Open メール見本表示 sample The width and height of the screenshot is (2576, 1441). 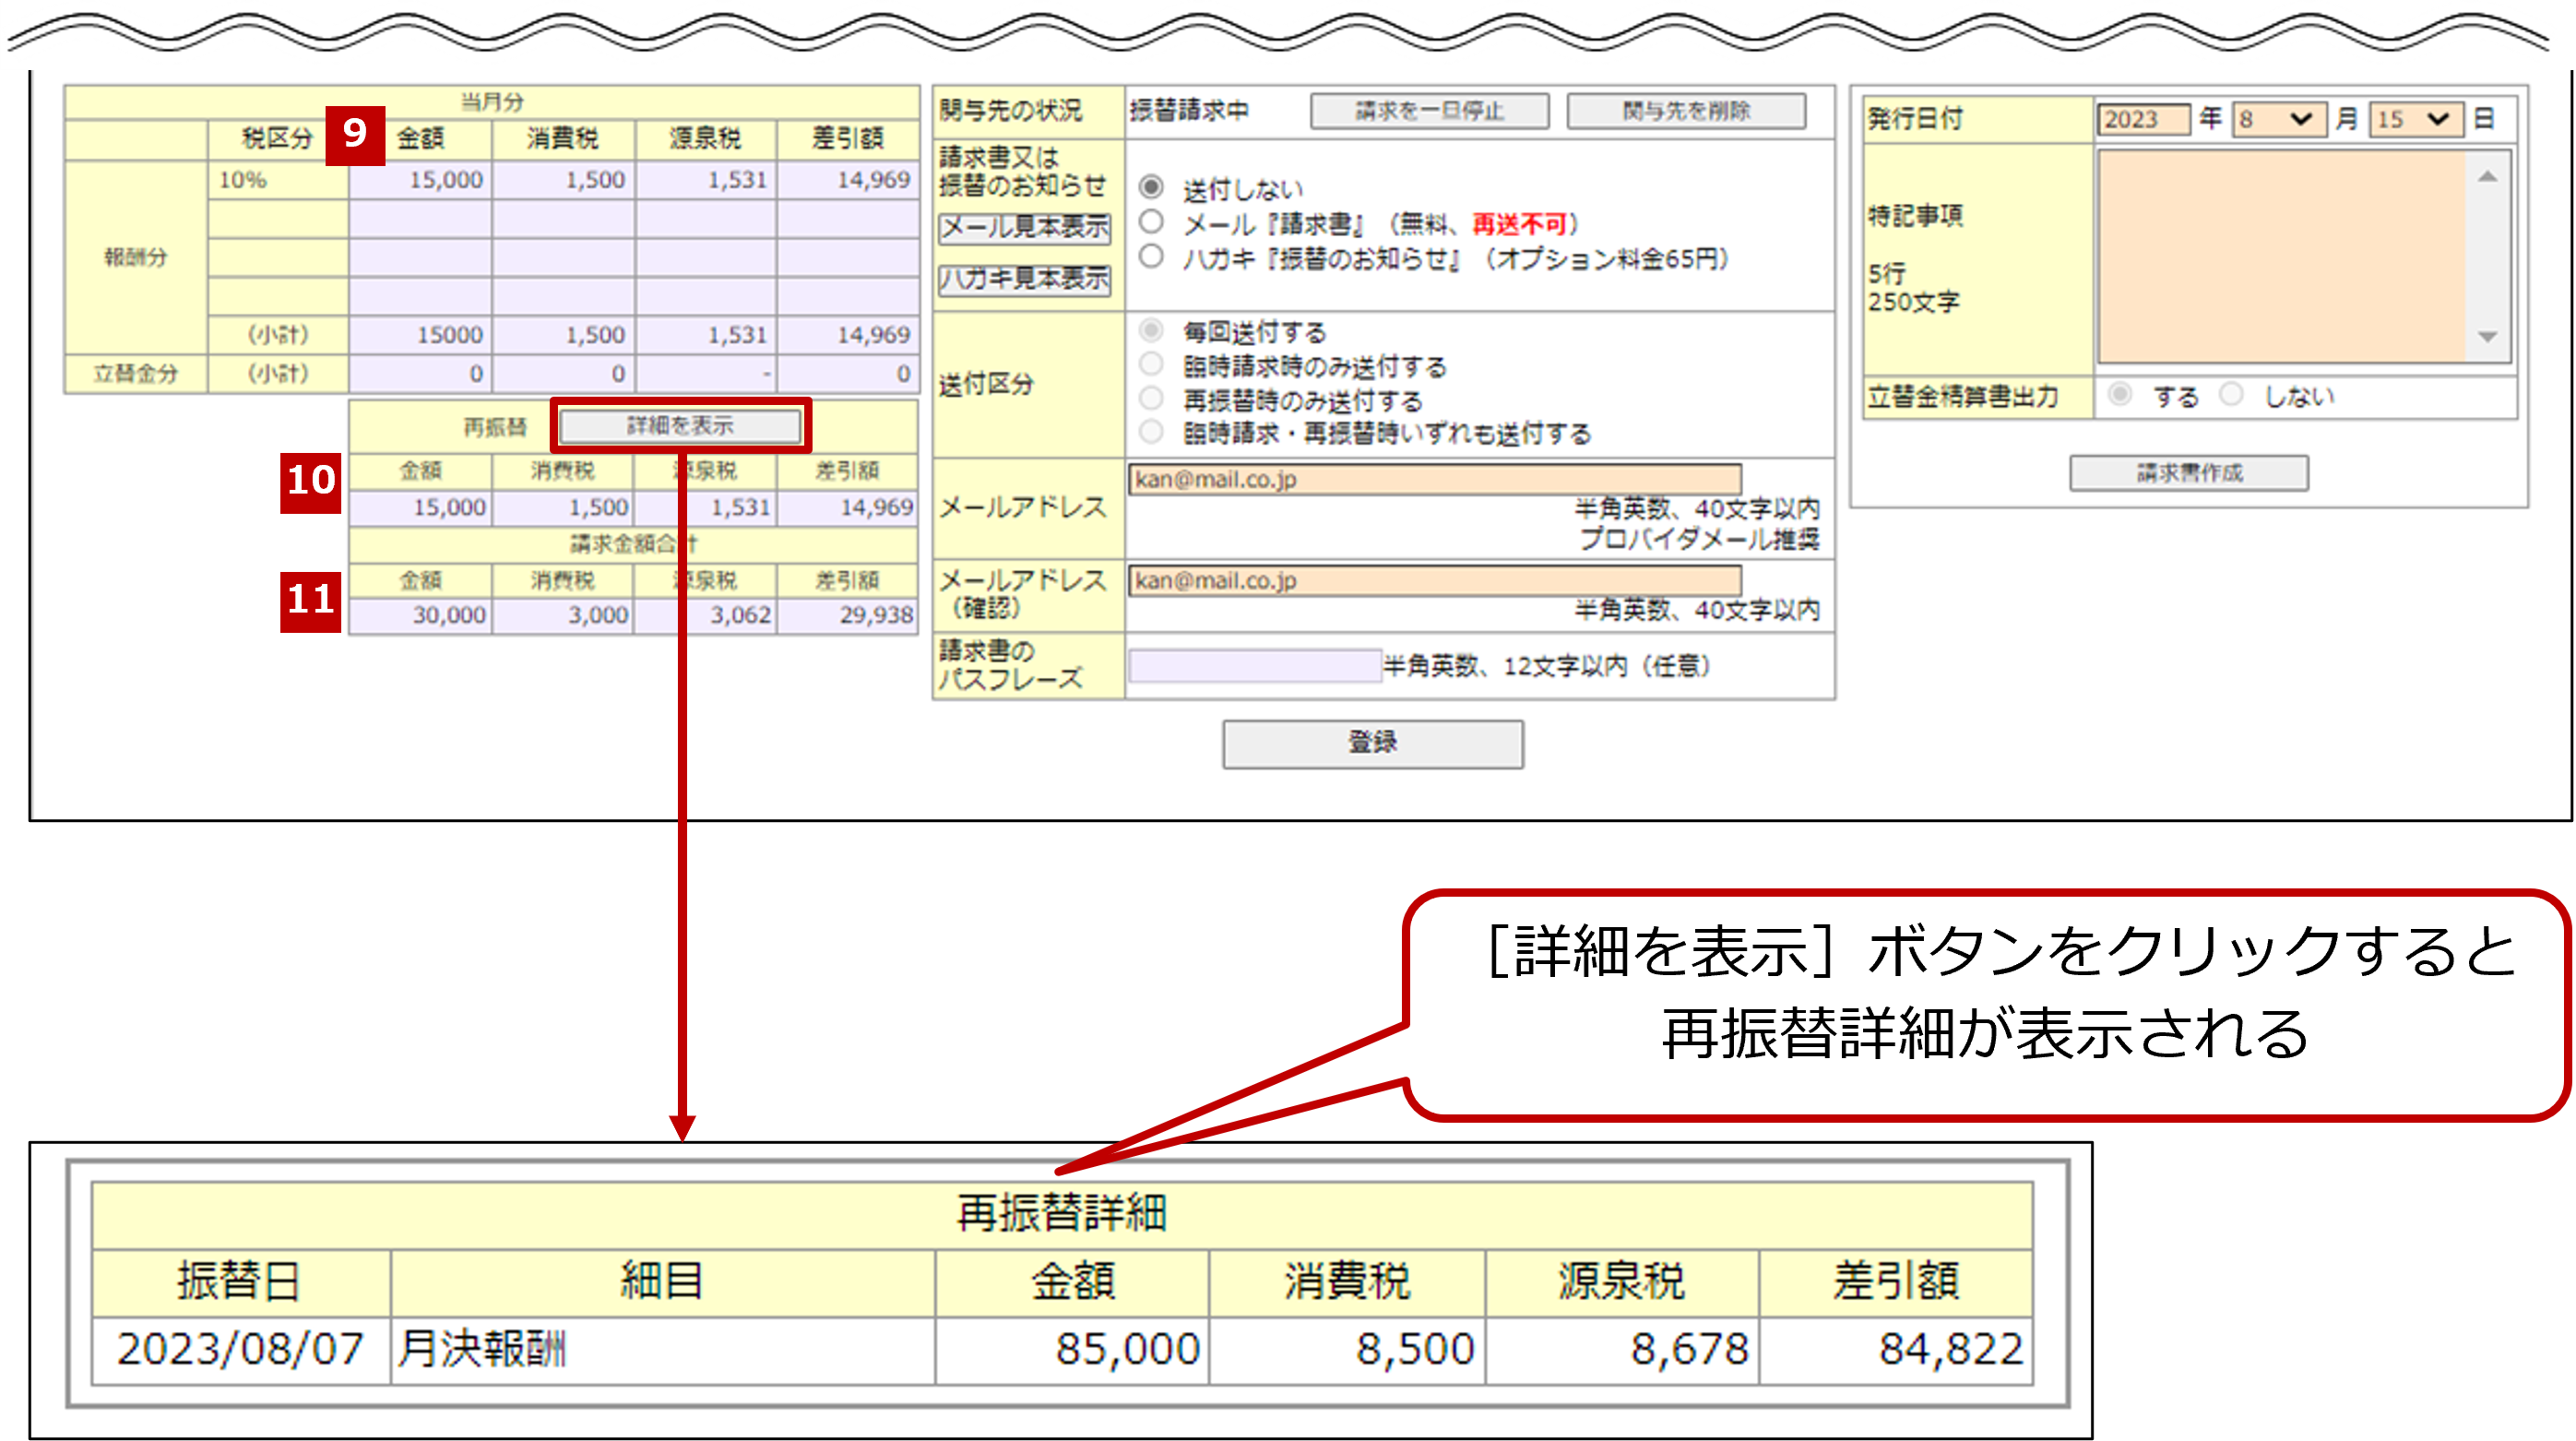pos(1024,228)
